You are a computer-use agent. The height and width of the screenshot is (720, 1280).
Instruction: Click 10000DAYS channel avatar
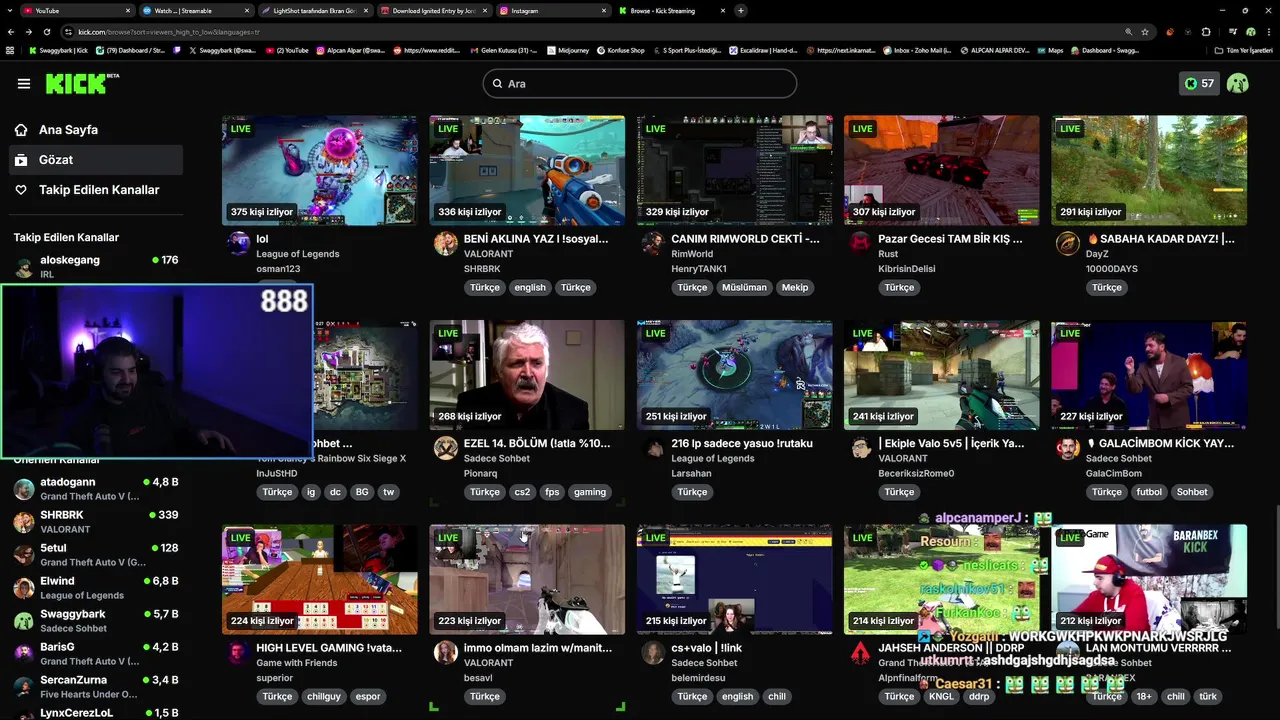point(1067,243)
